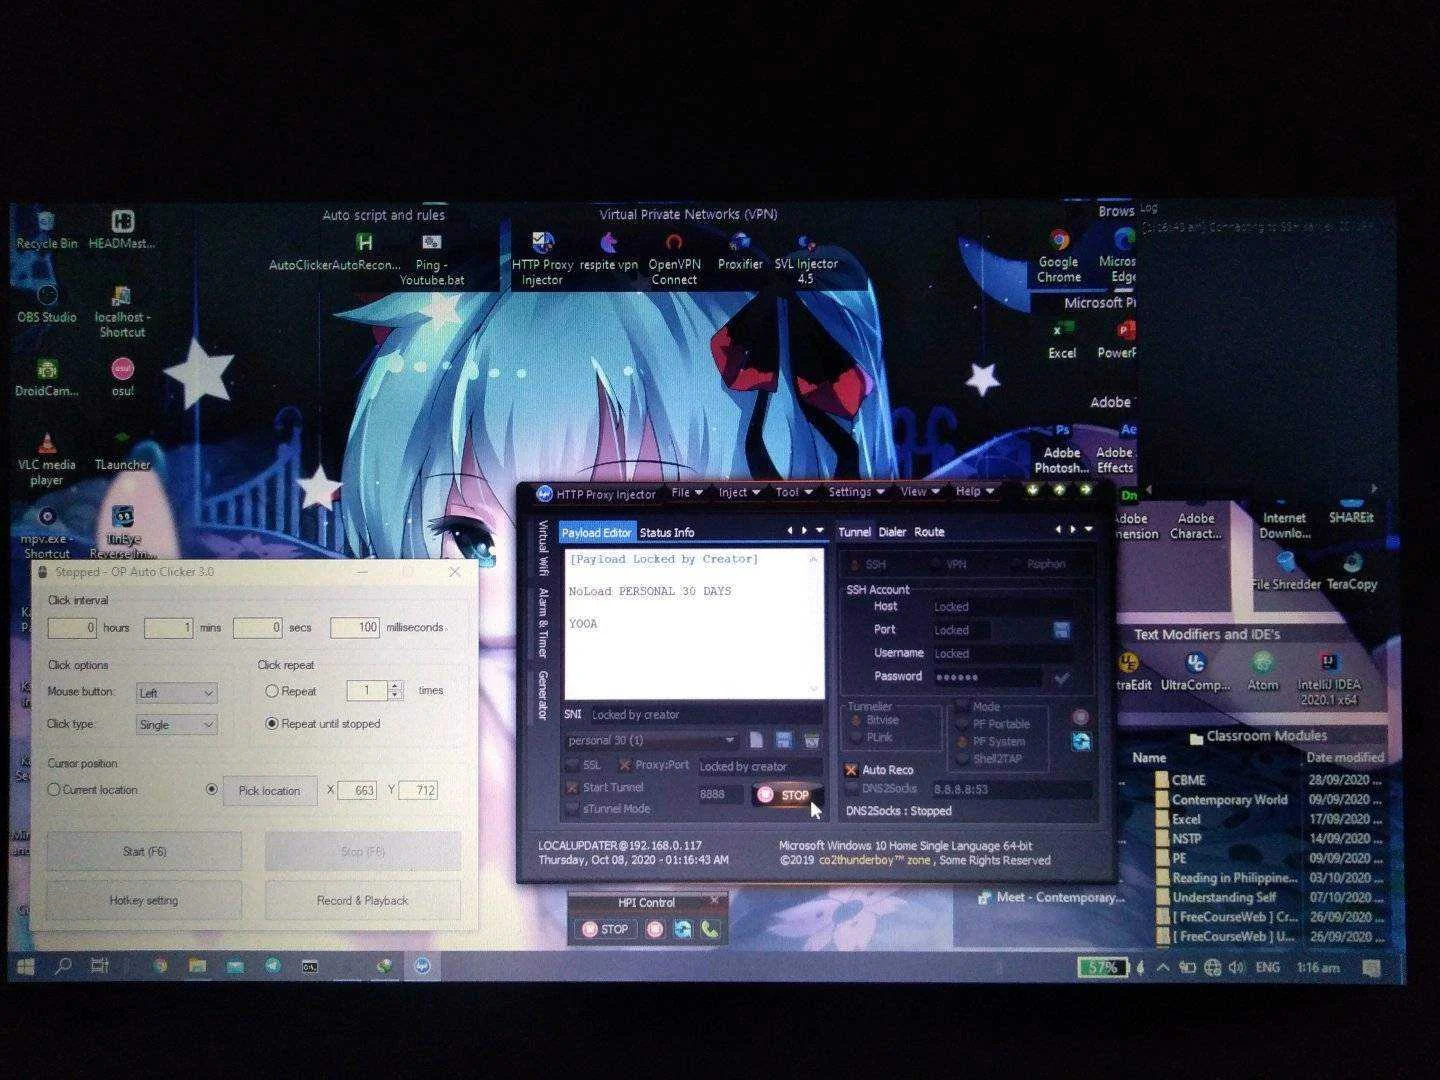Open the Tool menu dropdown
The image size is (1440, 1080).
pyautogui.click(x=793, y=492)
